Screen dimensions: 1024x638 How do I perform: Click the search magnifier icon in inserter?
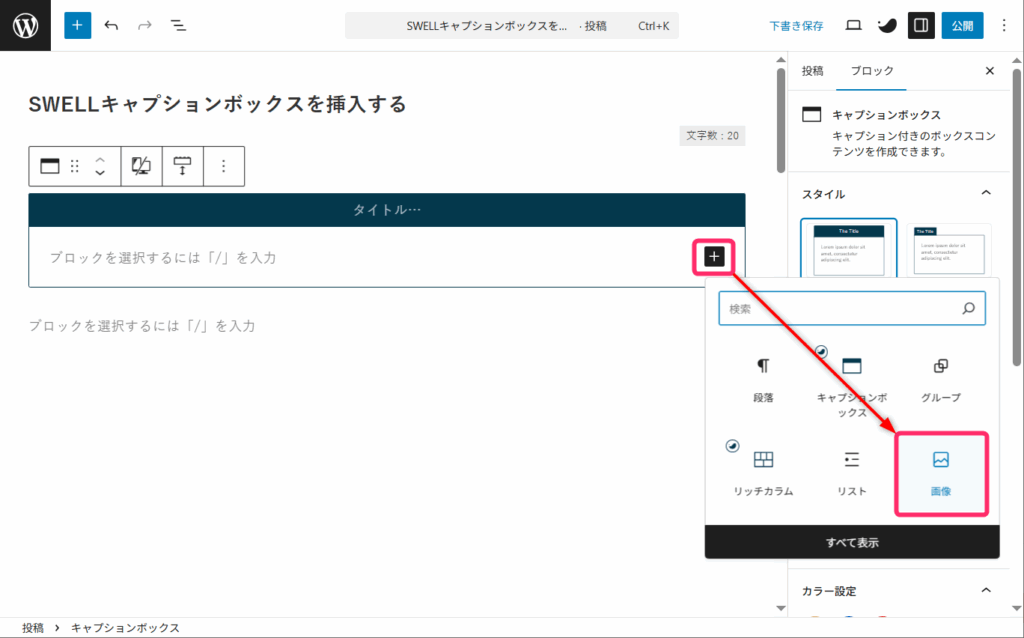click(968, 308)
